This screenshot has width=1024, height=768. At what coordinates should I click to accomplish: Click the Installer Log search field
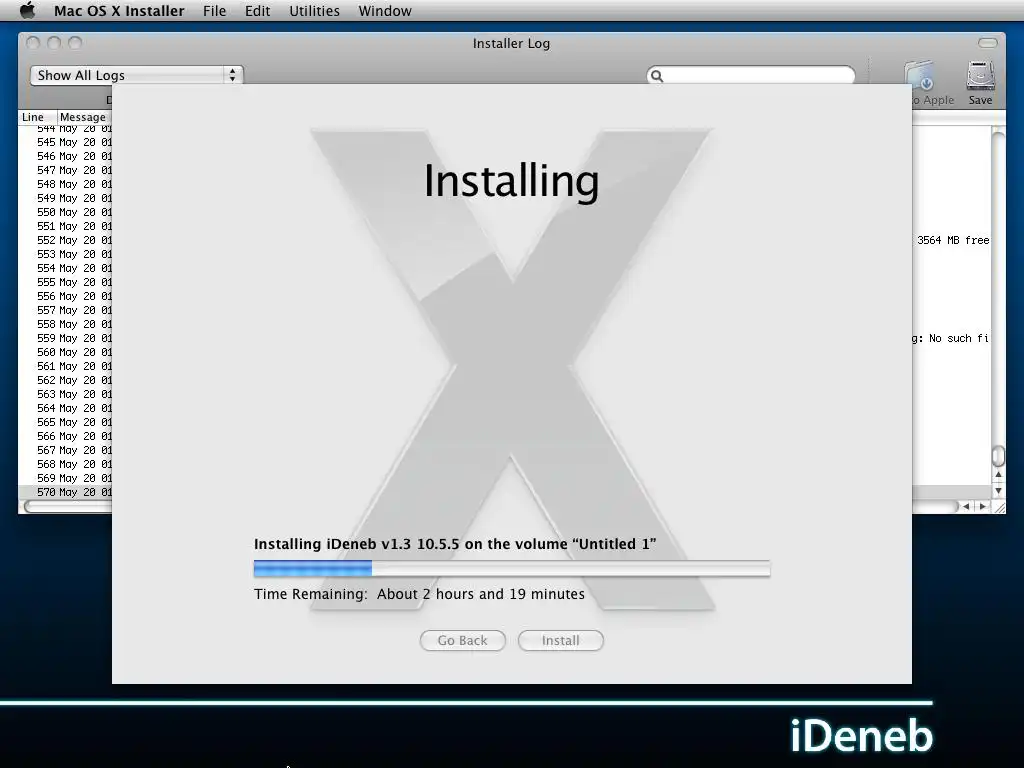(750, 75)
